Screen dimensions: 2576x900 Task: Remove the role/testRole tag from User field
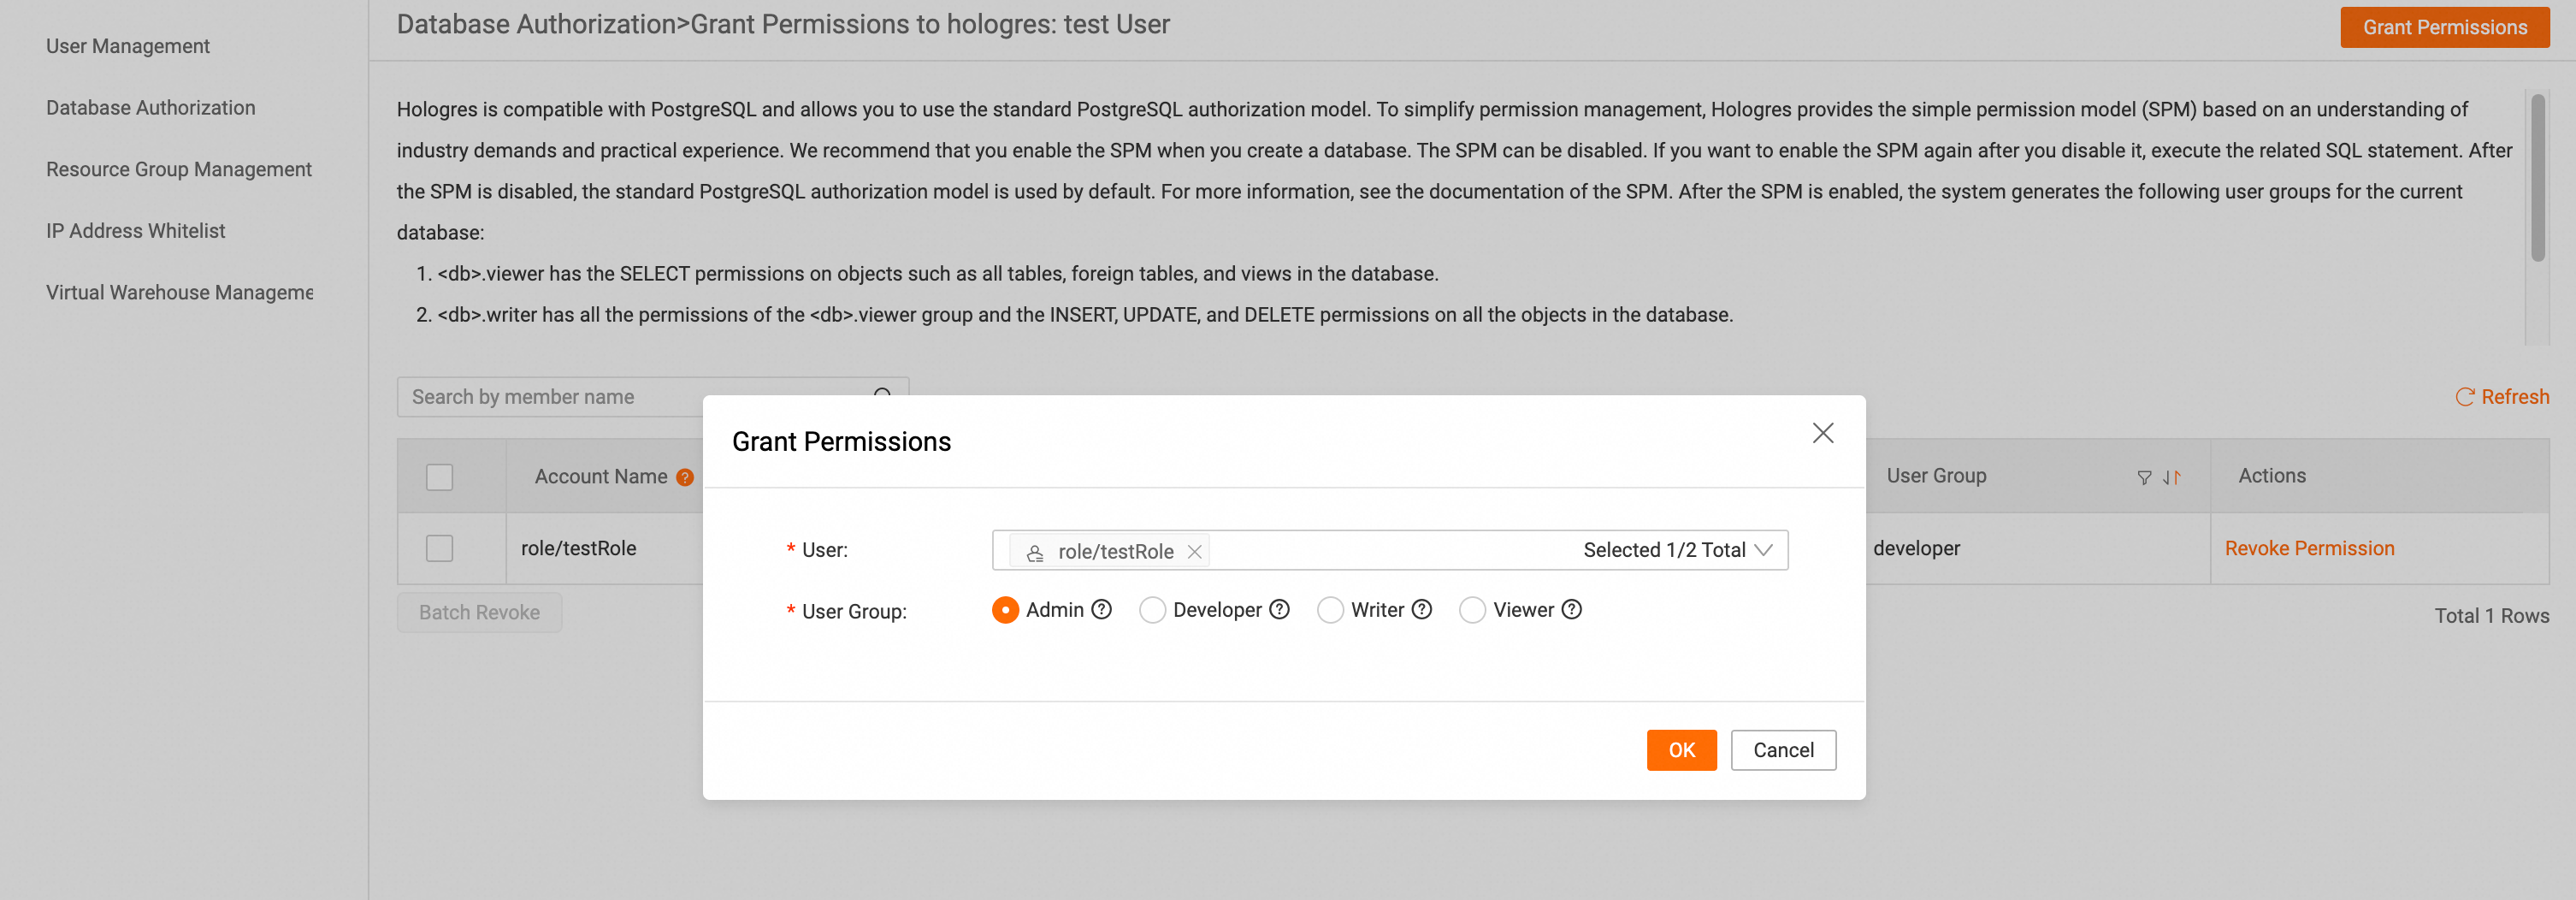[x=1194, y=551]
